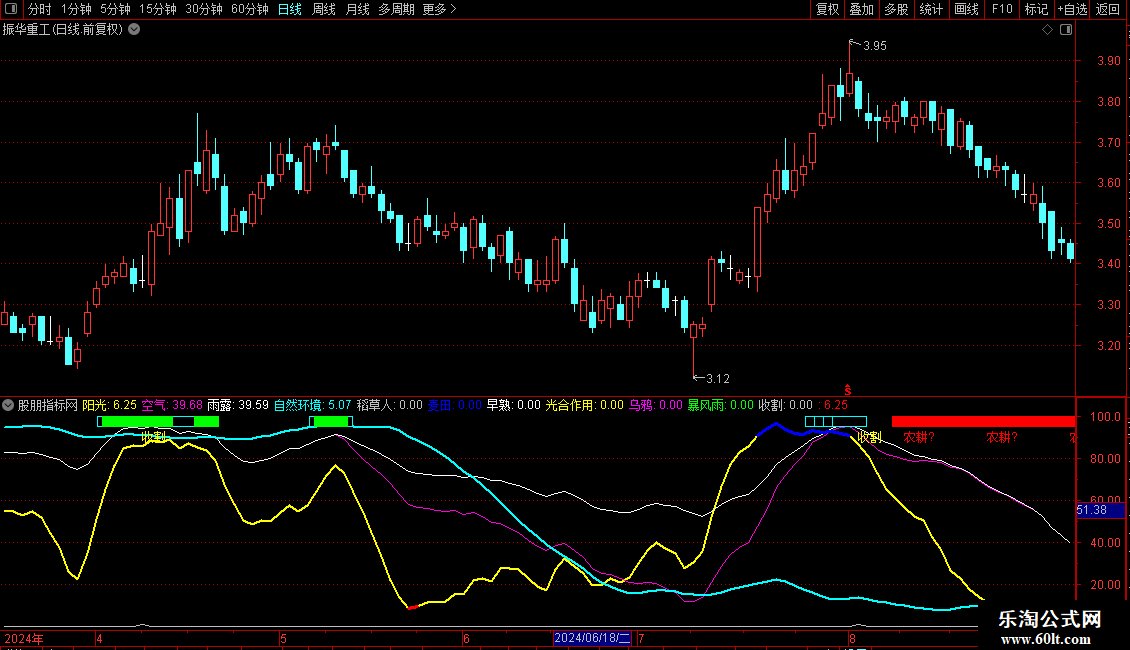The image size is (1130, 650).
Task: Click the 返回 back button
Action: (x=1108, y=10)
